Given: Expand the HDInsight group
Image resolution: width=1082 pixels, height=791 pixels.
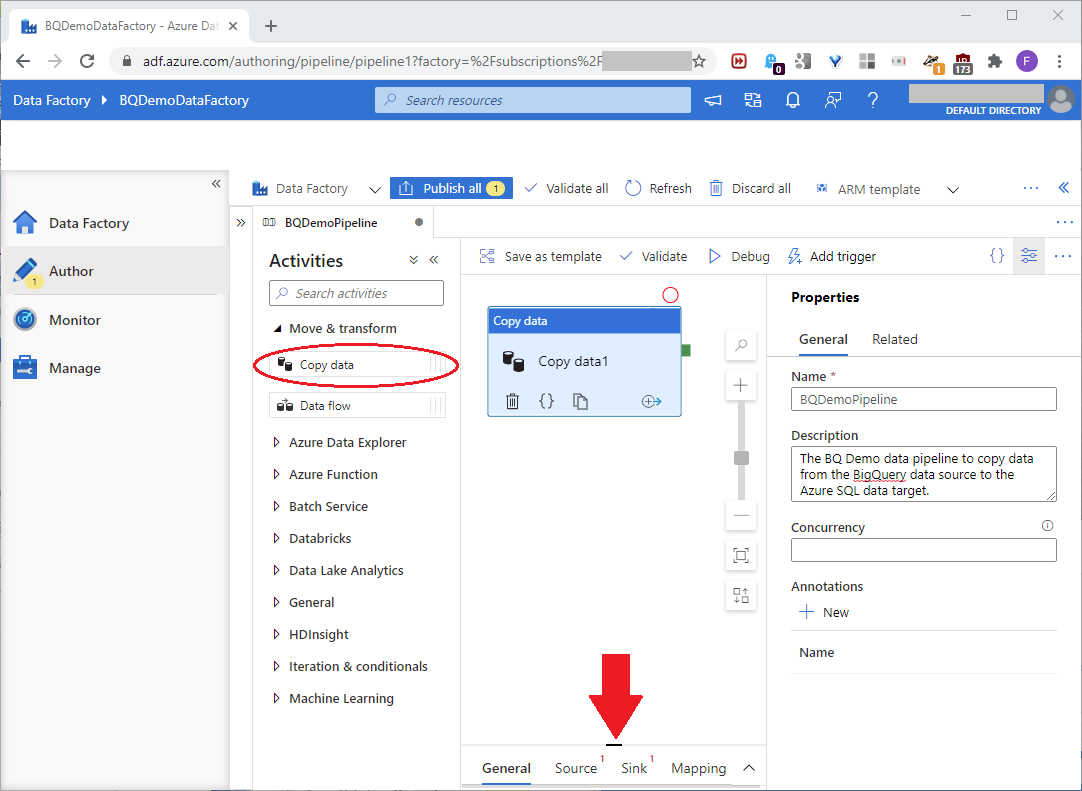Looking at the screenshot, I should (x=277, y=634).
